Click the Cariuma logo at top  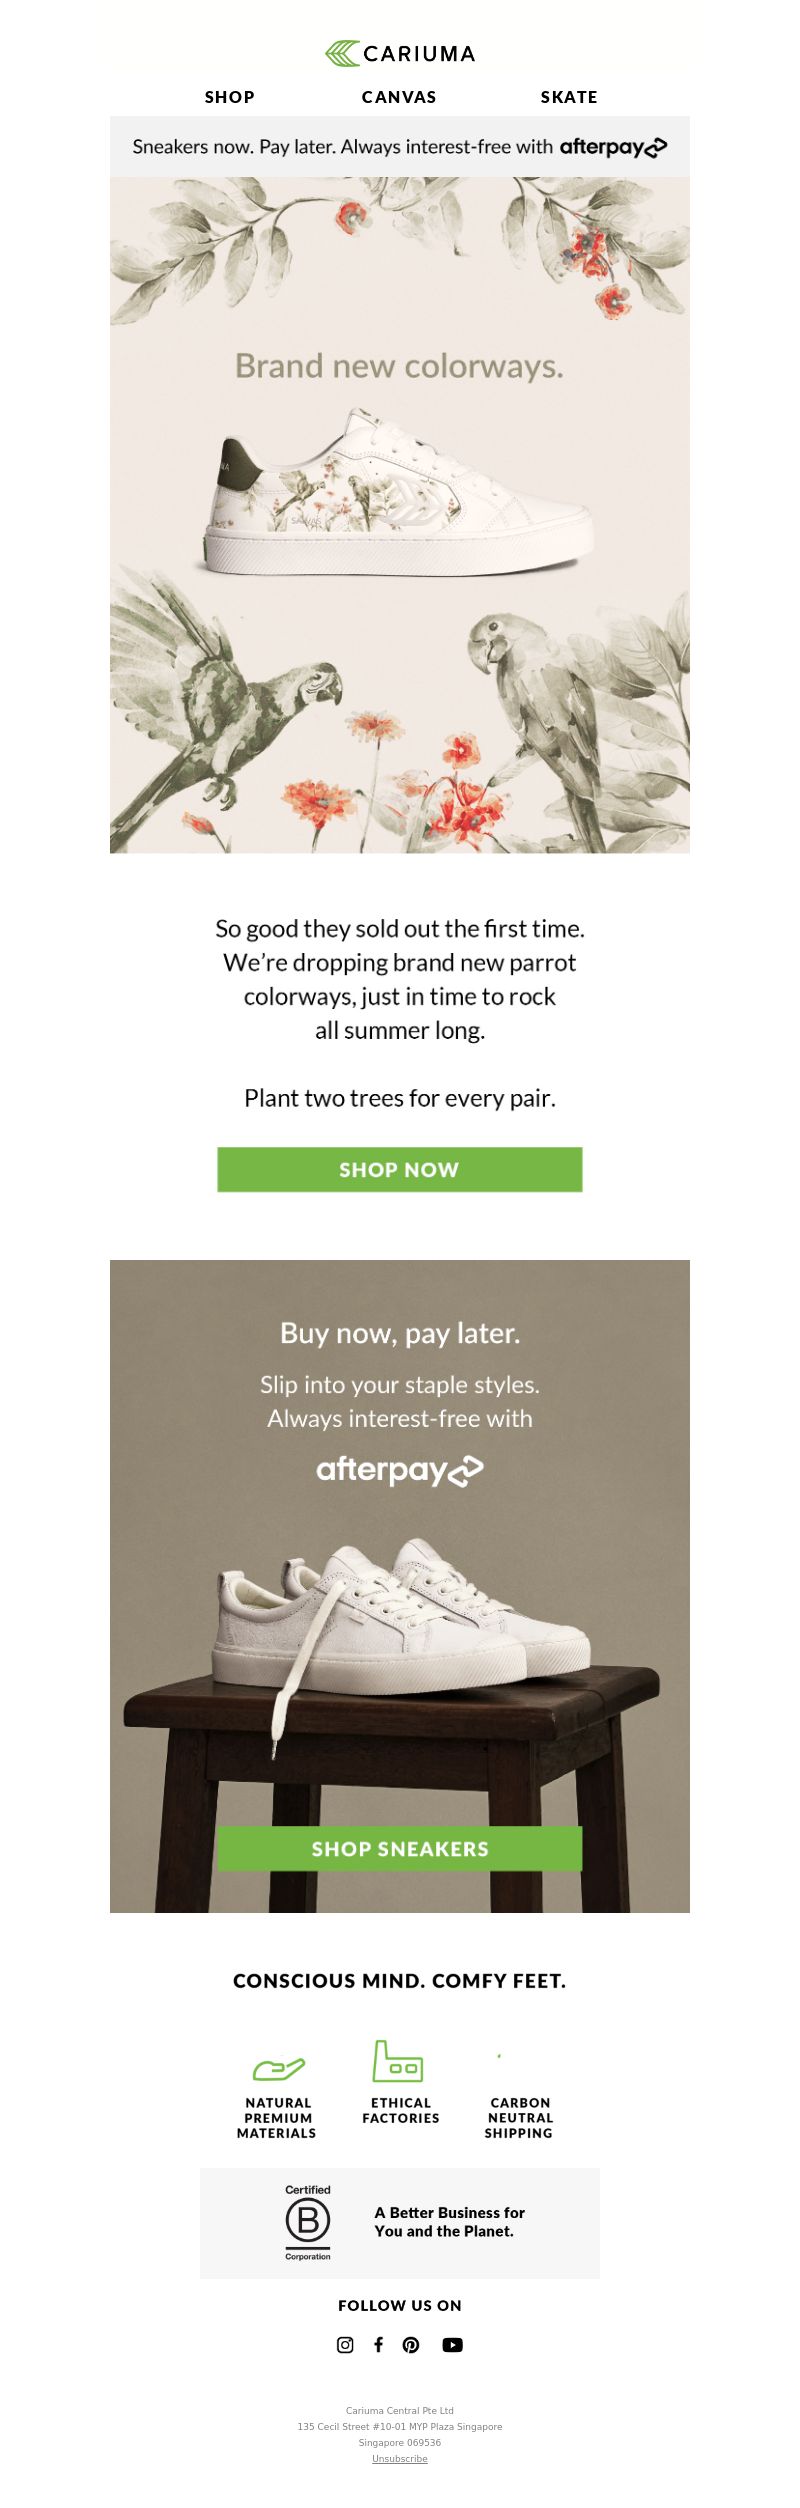pyautogui.click(x=400, y=54)
